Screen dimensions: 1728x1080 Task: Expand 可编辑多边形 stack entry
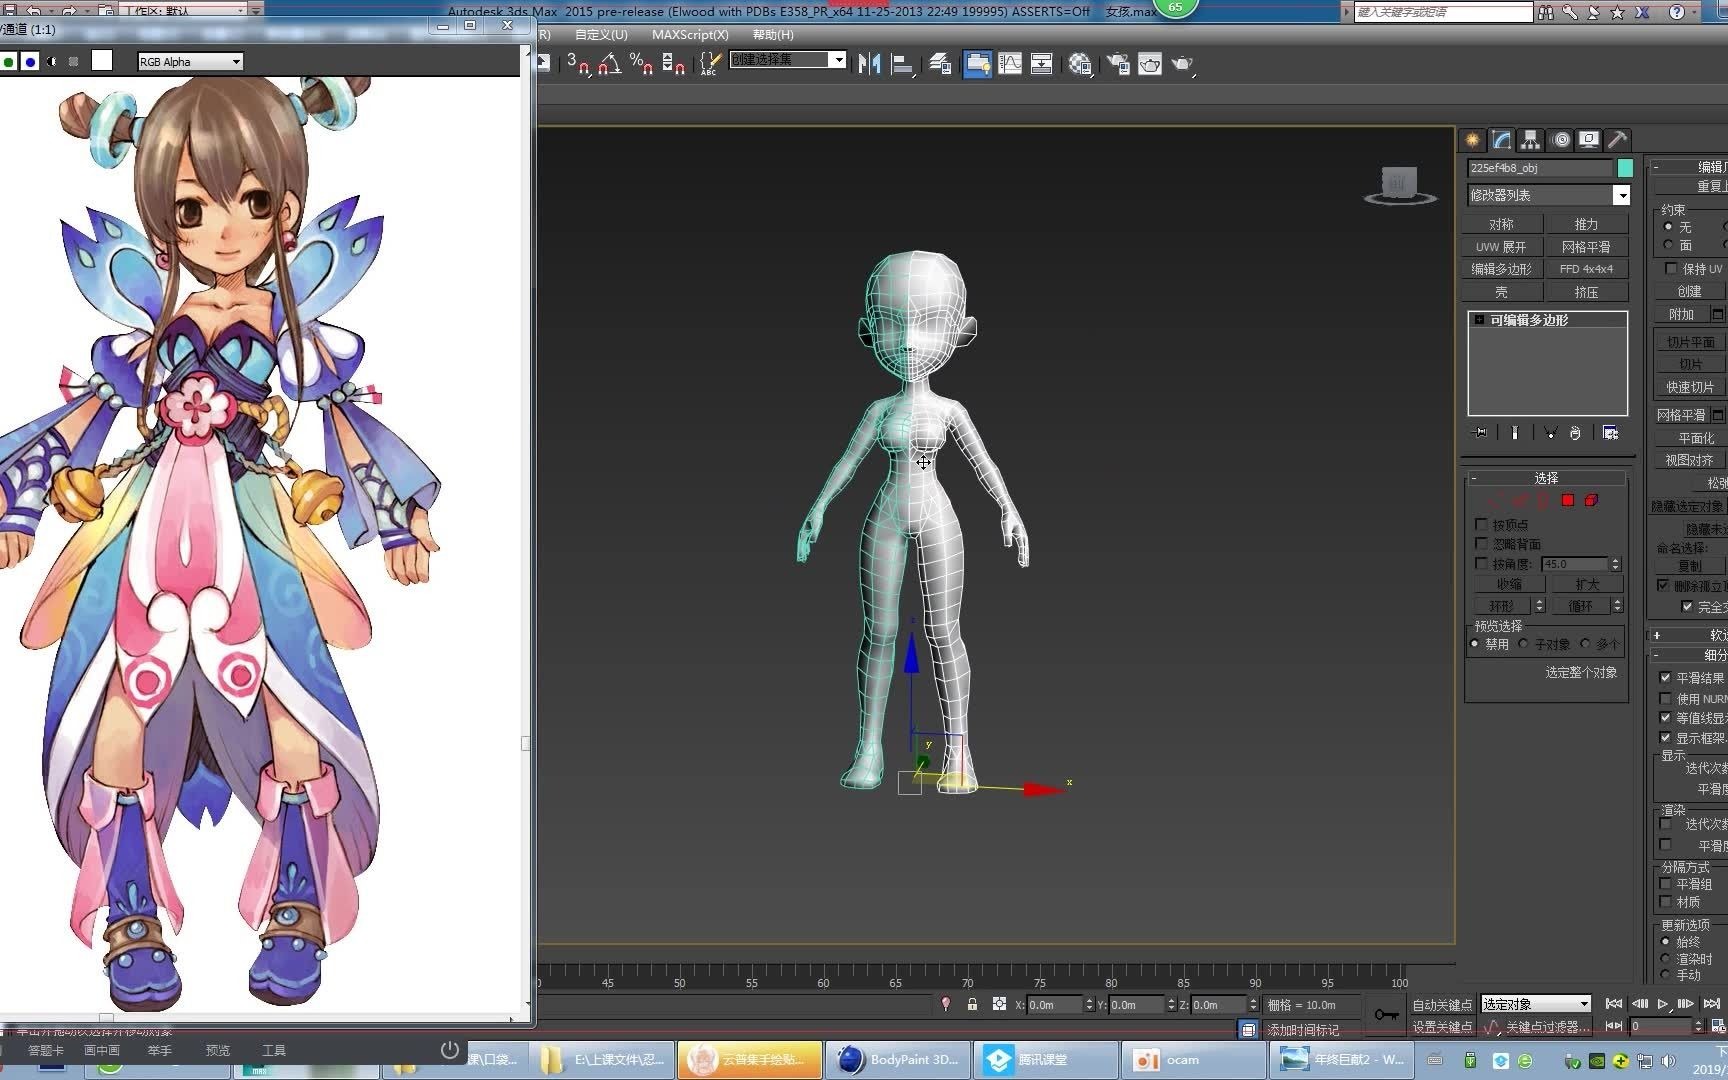1479,320
